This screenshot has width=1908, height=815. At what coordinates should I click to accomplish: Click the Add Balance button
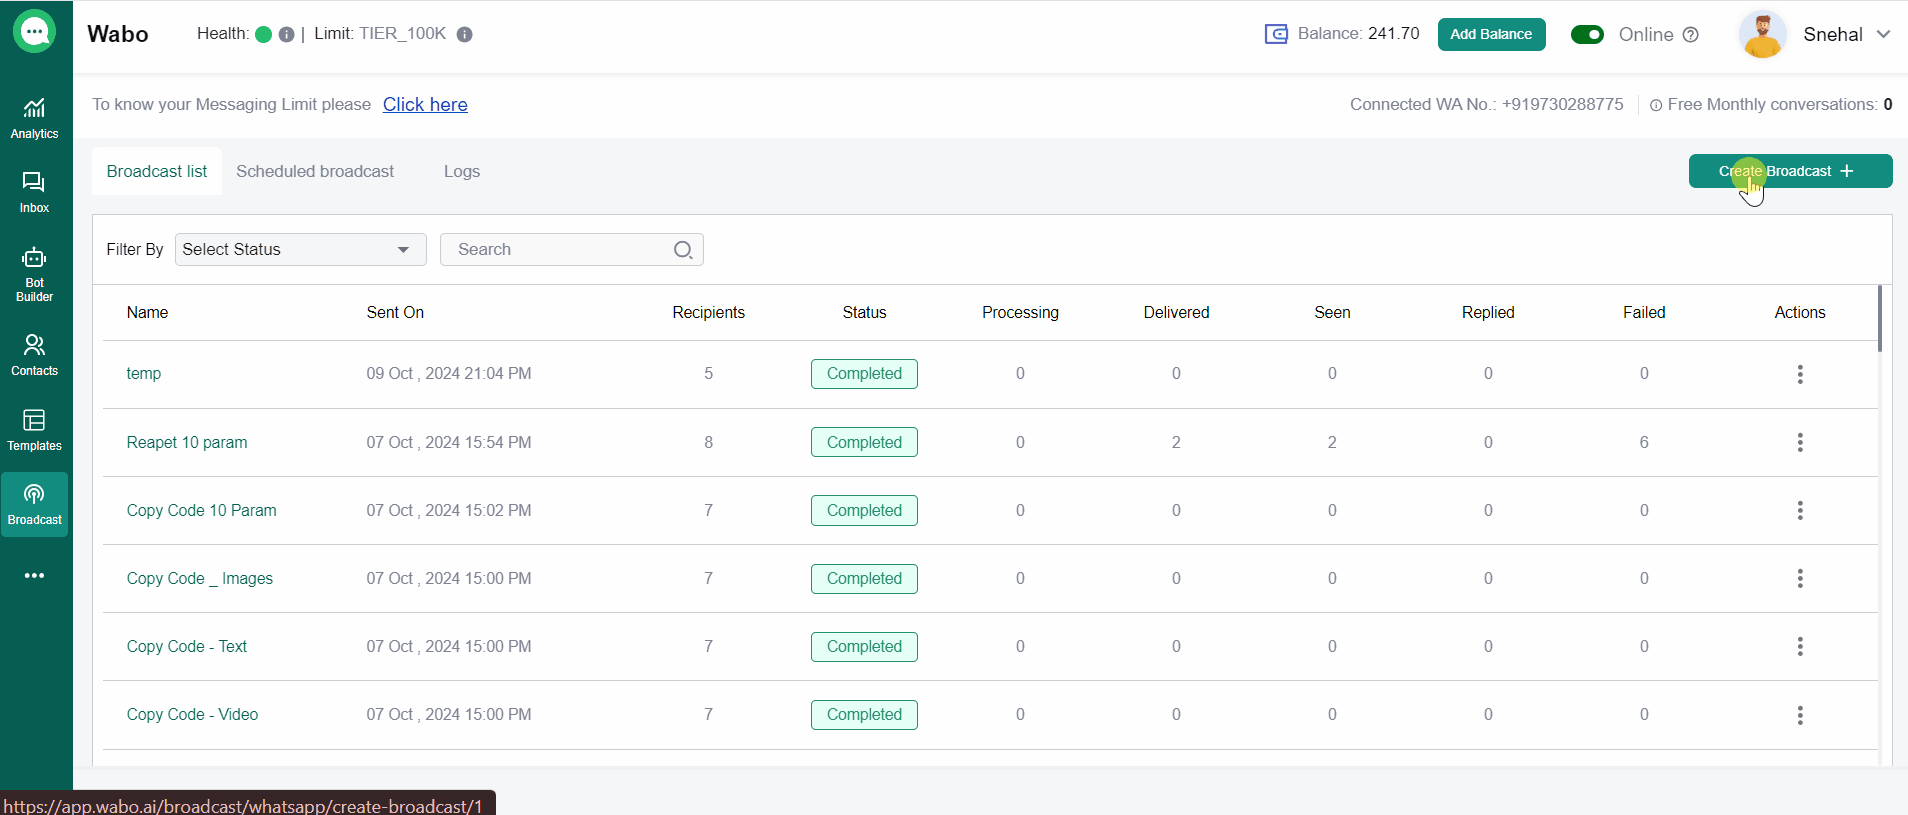(1491, 34)
